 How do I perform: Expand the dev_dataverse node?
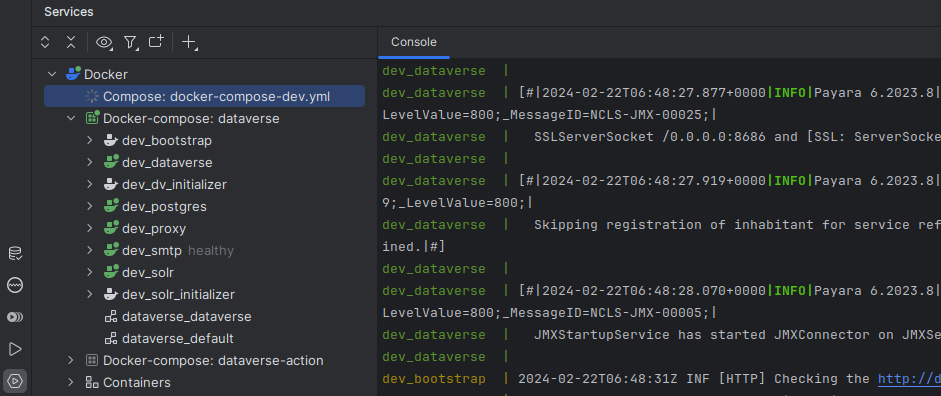pyautogui.click(x=90, y=162)
